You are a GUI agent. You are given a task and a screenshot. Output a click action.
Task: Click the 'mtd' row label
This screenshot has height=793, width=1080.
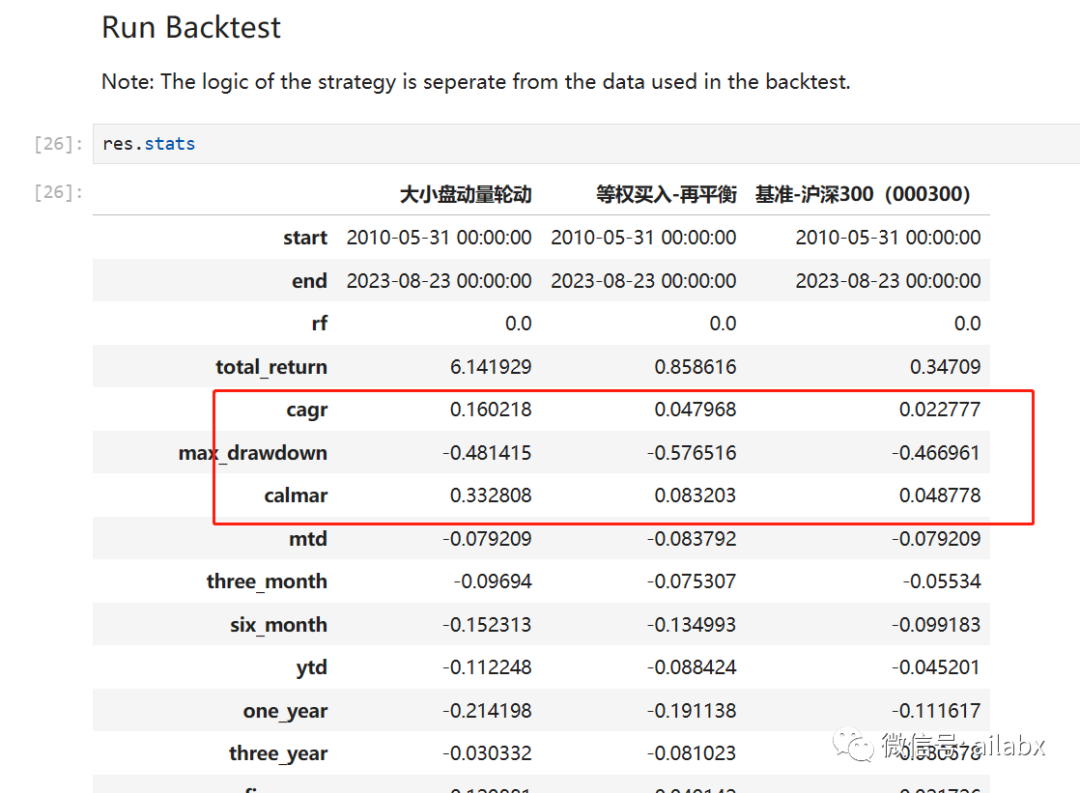[308, 539]
